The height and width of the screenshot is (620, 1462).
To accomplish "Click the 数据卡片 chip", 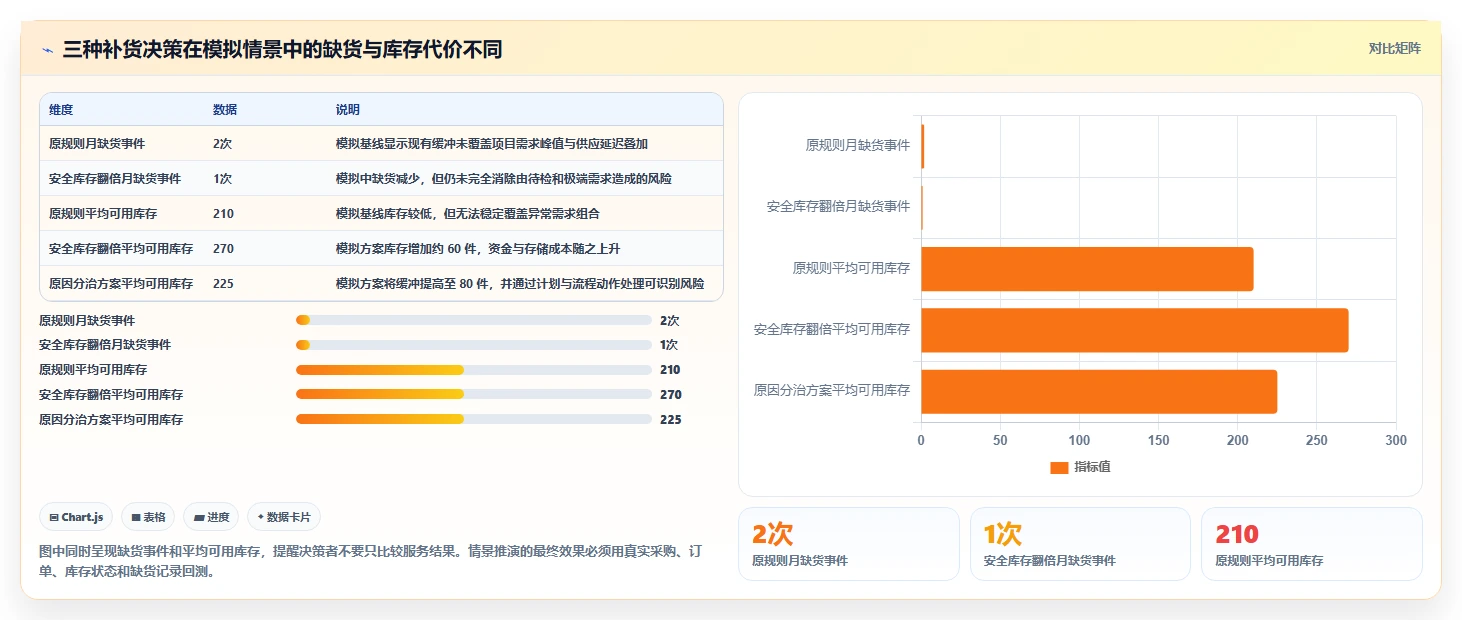I will point(284,517).
